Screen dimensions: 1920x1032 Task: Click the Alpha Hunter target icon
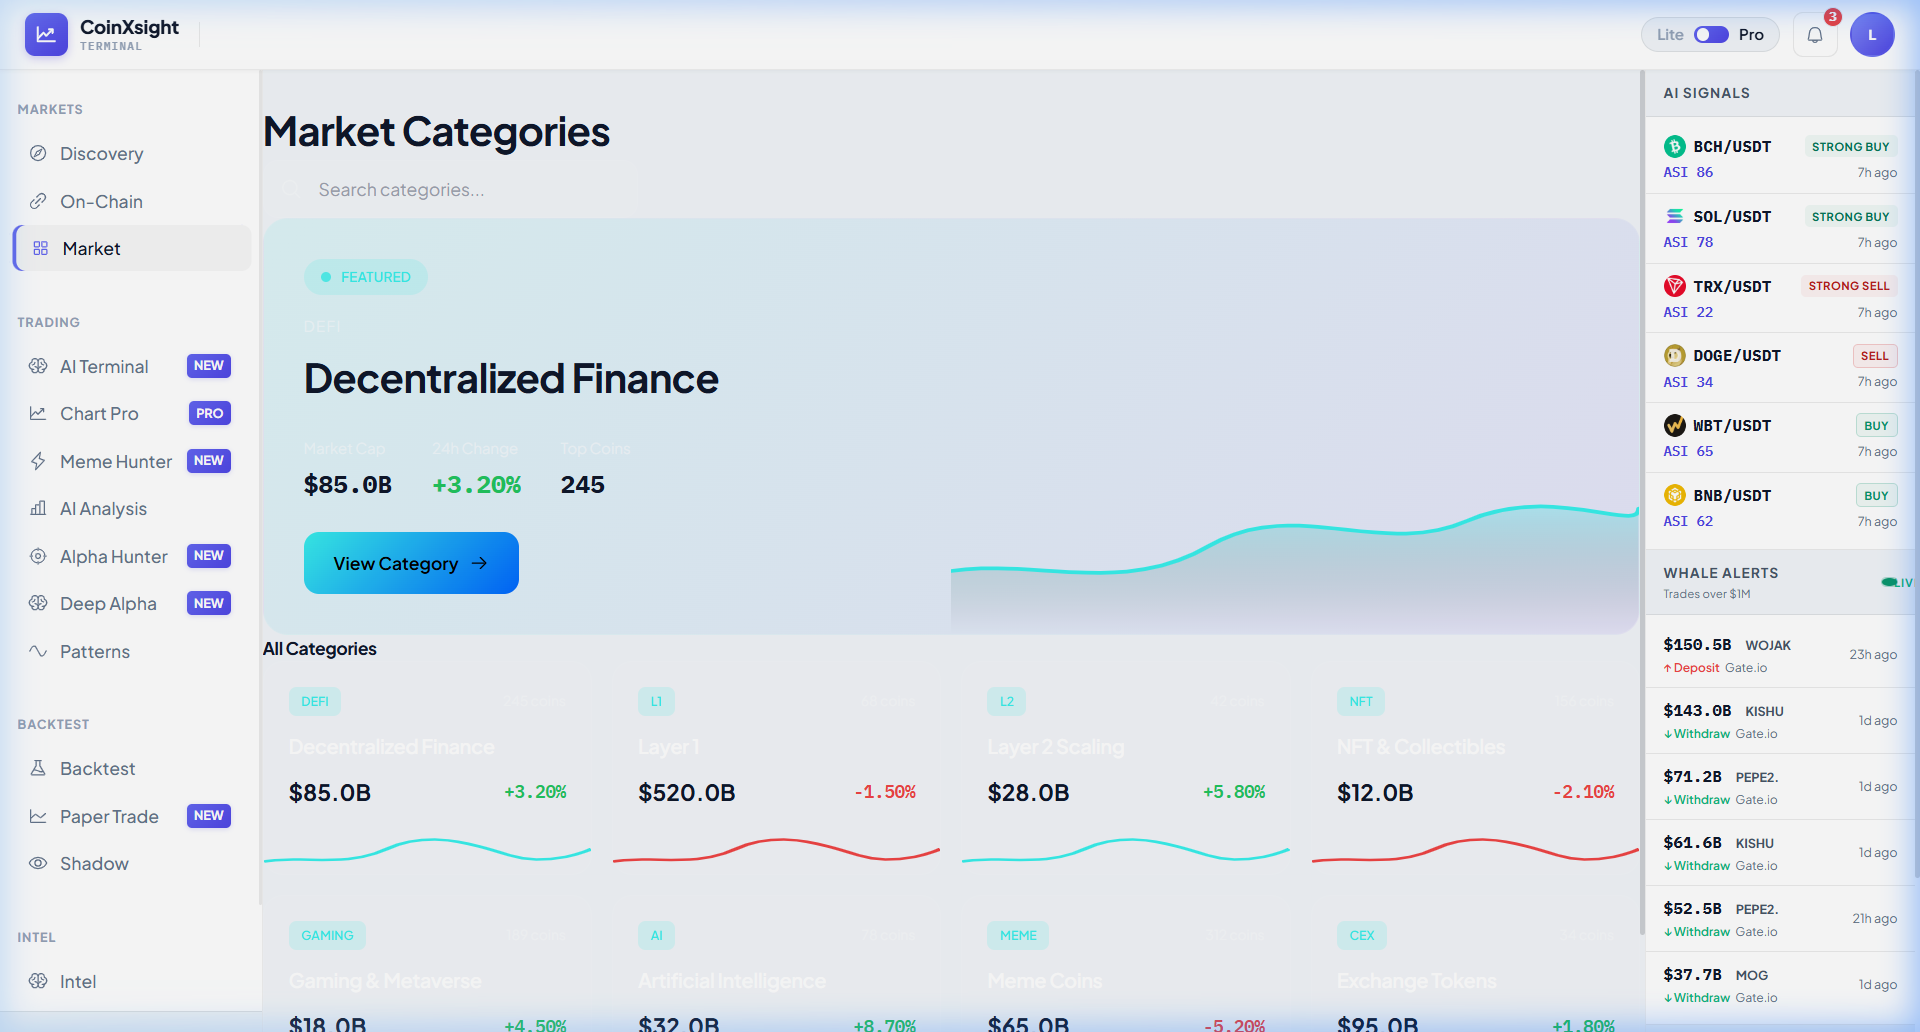(38, 556)
